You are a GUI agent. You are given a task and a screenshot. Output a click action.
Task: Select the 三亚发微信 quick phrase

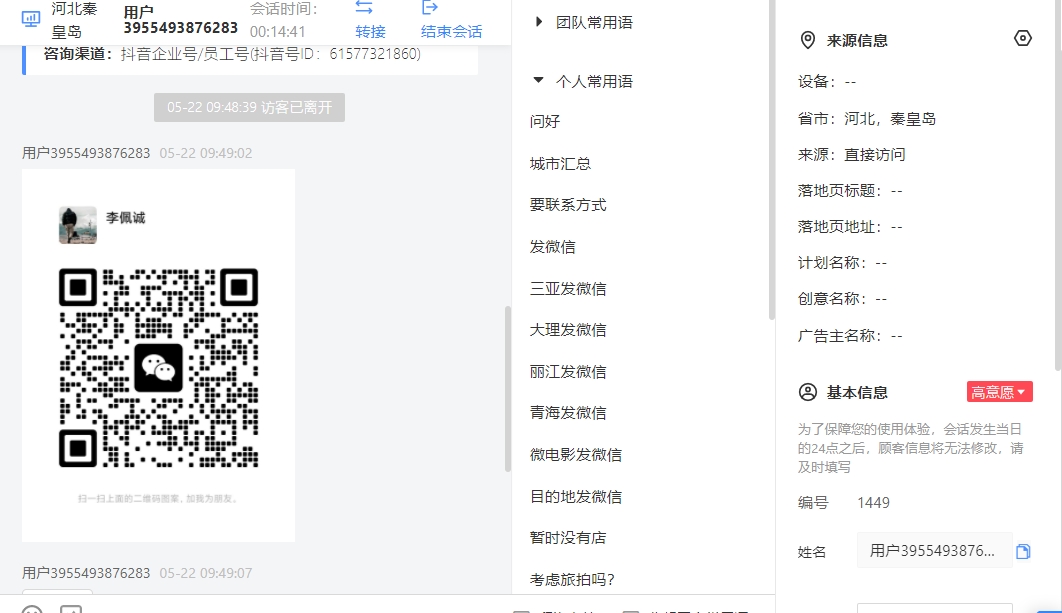click(x=568, y=289)
